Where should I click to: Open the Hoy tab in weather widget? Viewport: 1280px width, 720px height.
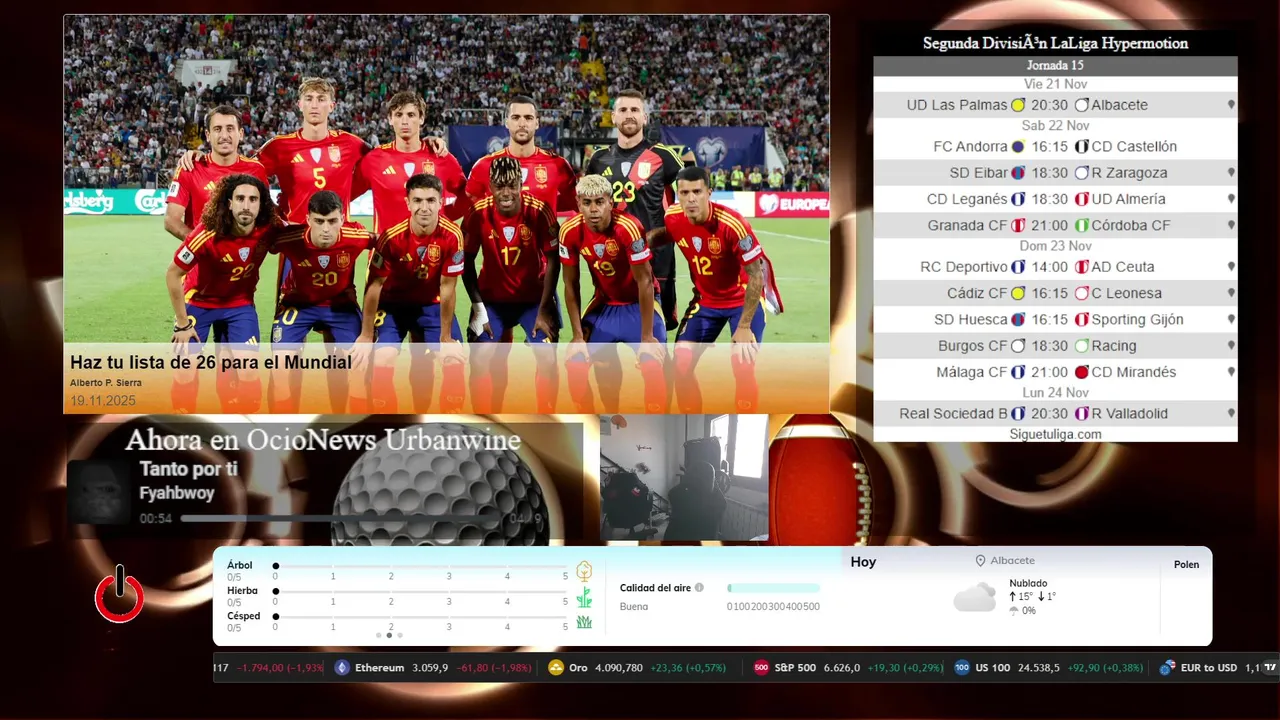coord(863,562)
